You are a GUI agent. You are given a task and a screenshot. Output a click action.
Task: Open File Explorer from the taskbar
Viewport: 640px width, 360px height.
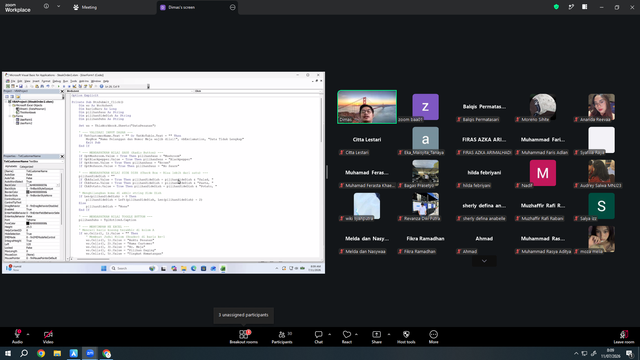(57, 353)
